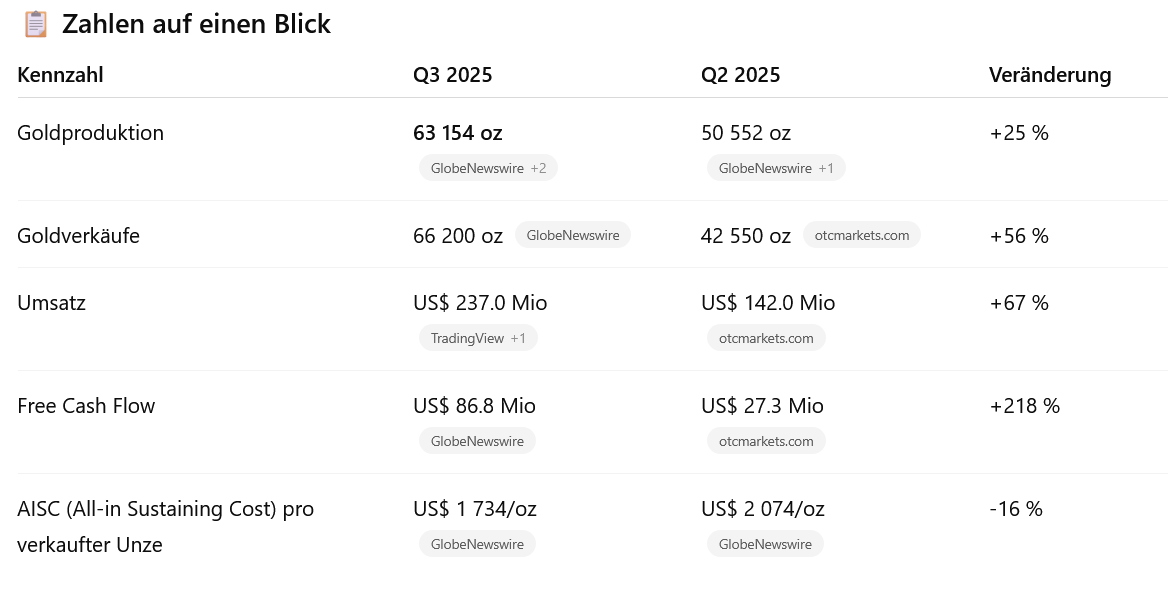This screenshot has height=592, width=1168.
Task: Click GlobeNewswire source under US$ 2 074/oz
Action: click(x=765, y=544)
